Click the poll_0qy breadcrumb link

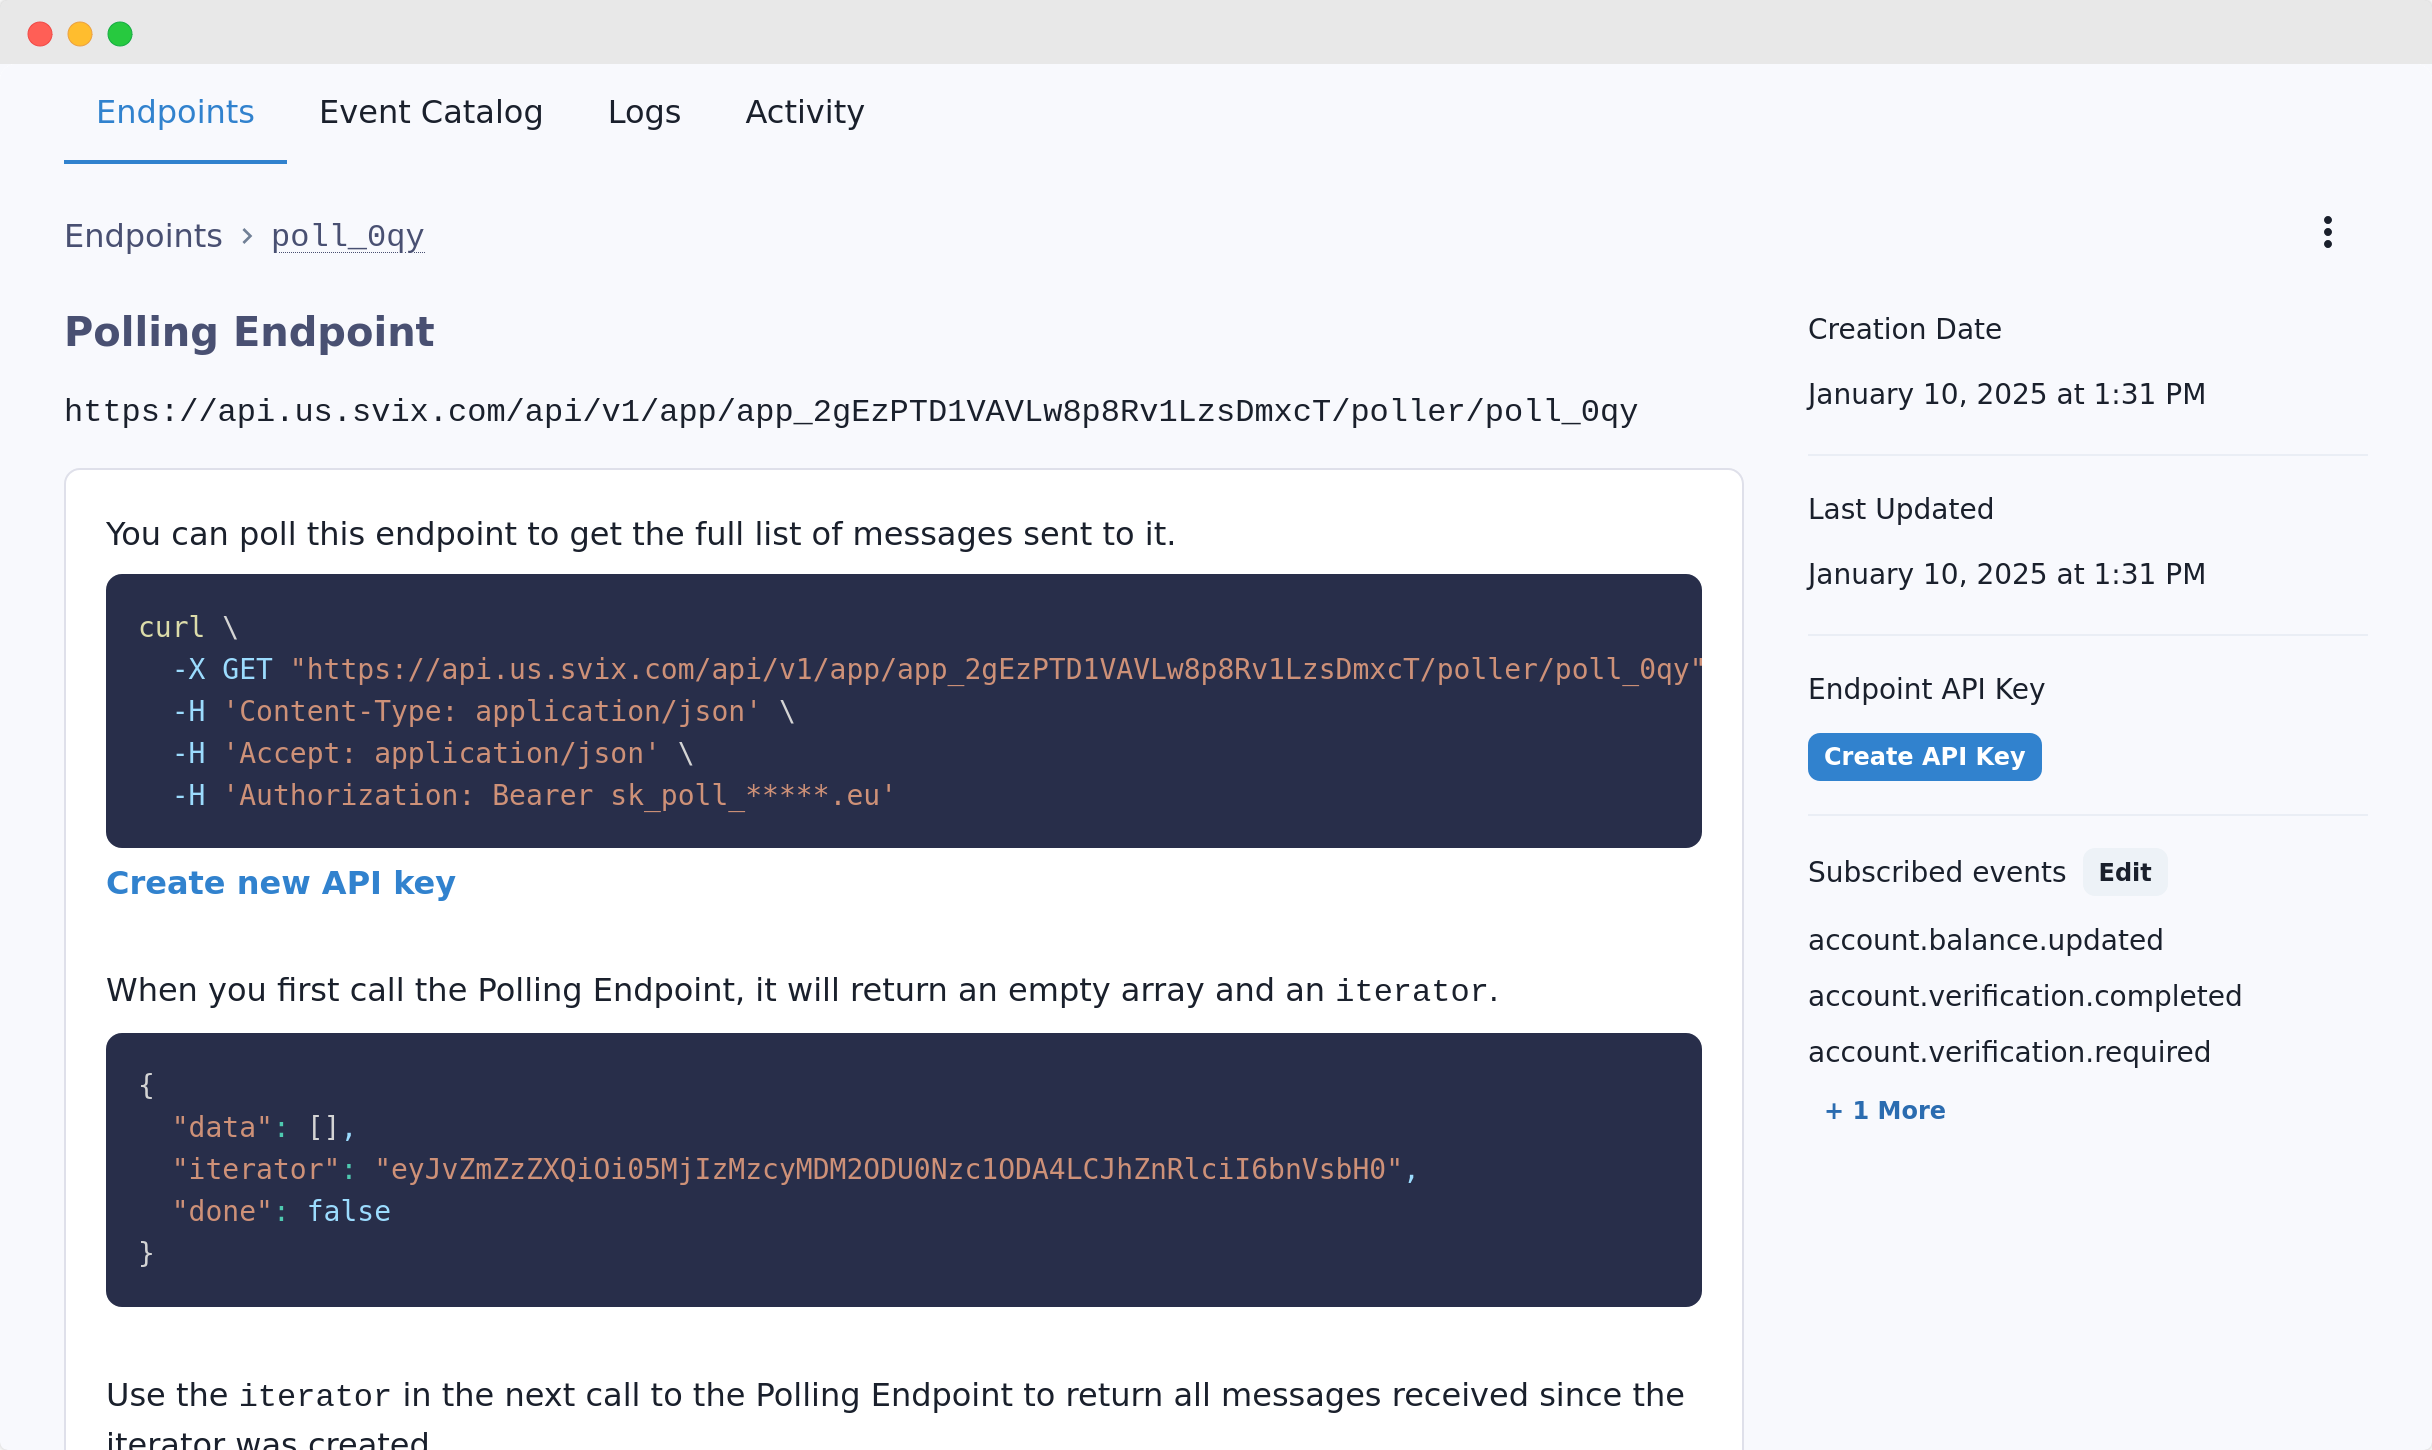[x=349, y=236]
